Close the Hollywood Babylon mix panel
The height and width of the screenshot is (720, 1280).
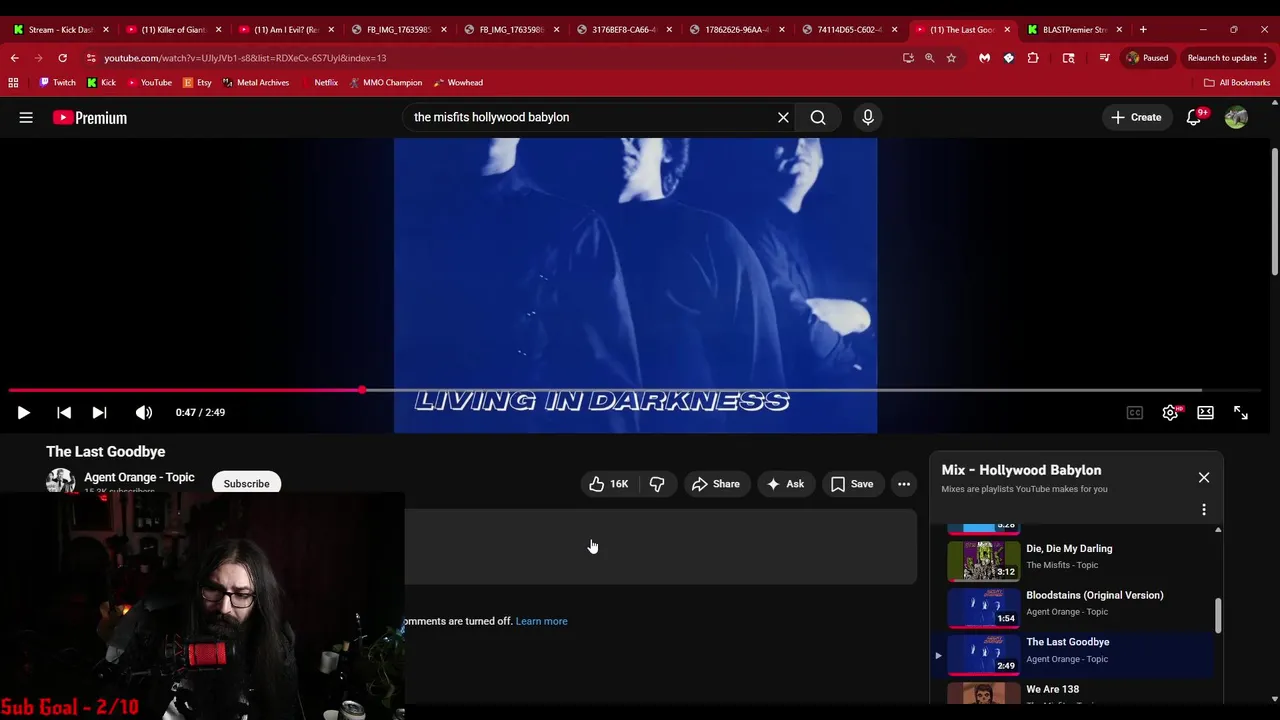(x=1204, y=478)
